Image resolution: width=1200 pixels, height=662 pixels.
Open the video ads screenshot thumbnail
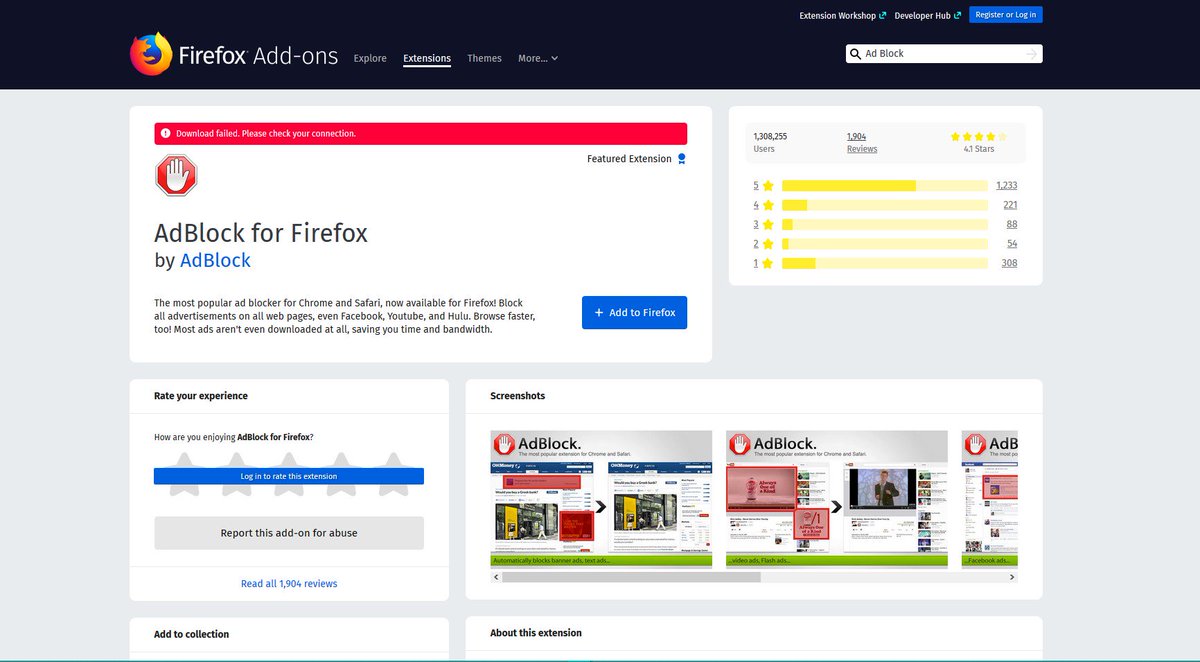click(837, 498)
